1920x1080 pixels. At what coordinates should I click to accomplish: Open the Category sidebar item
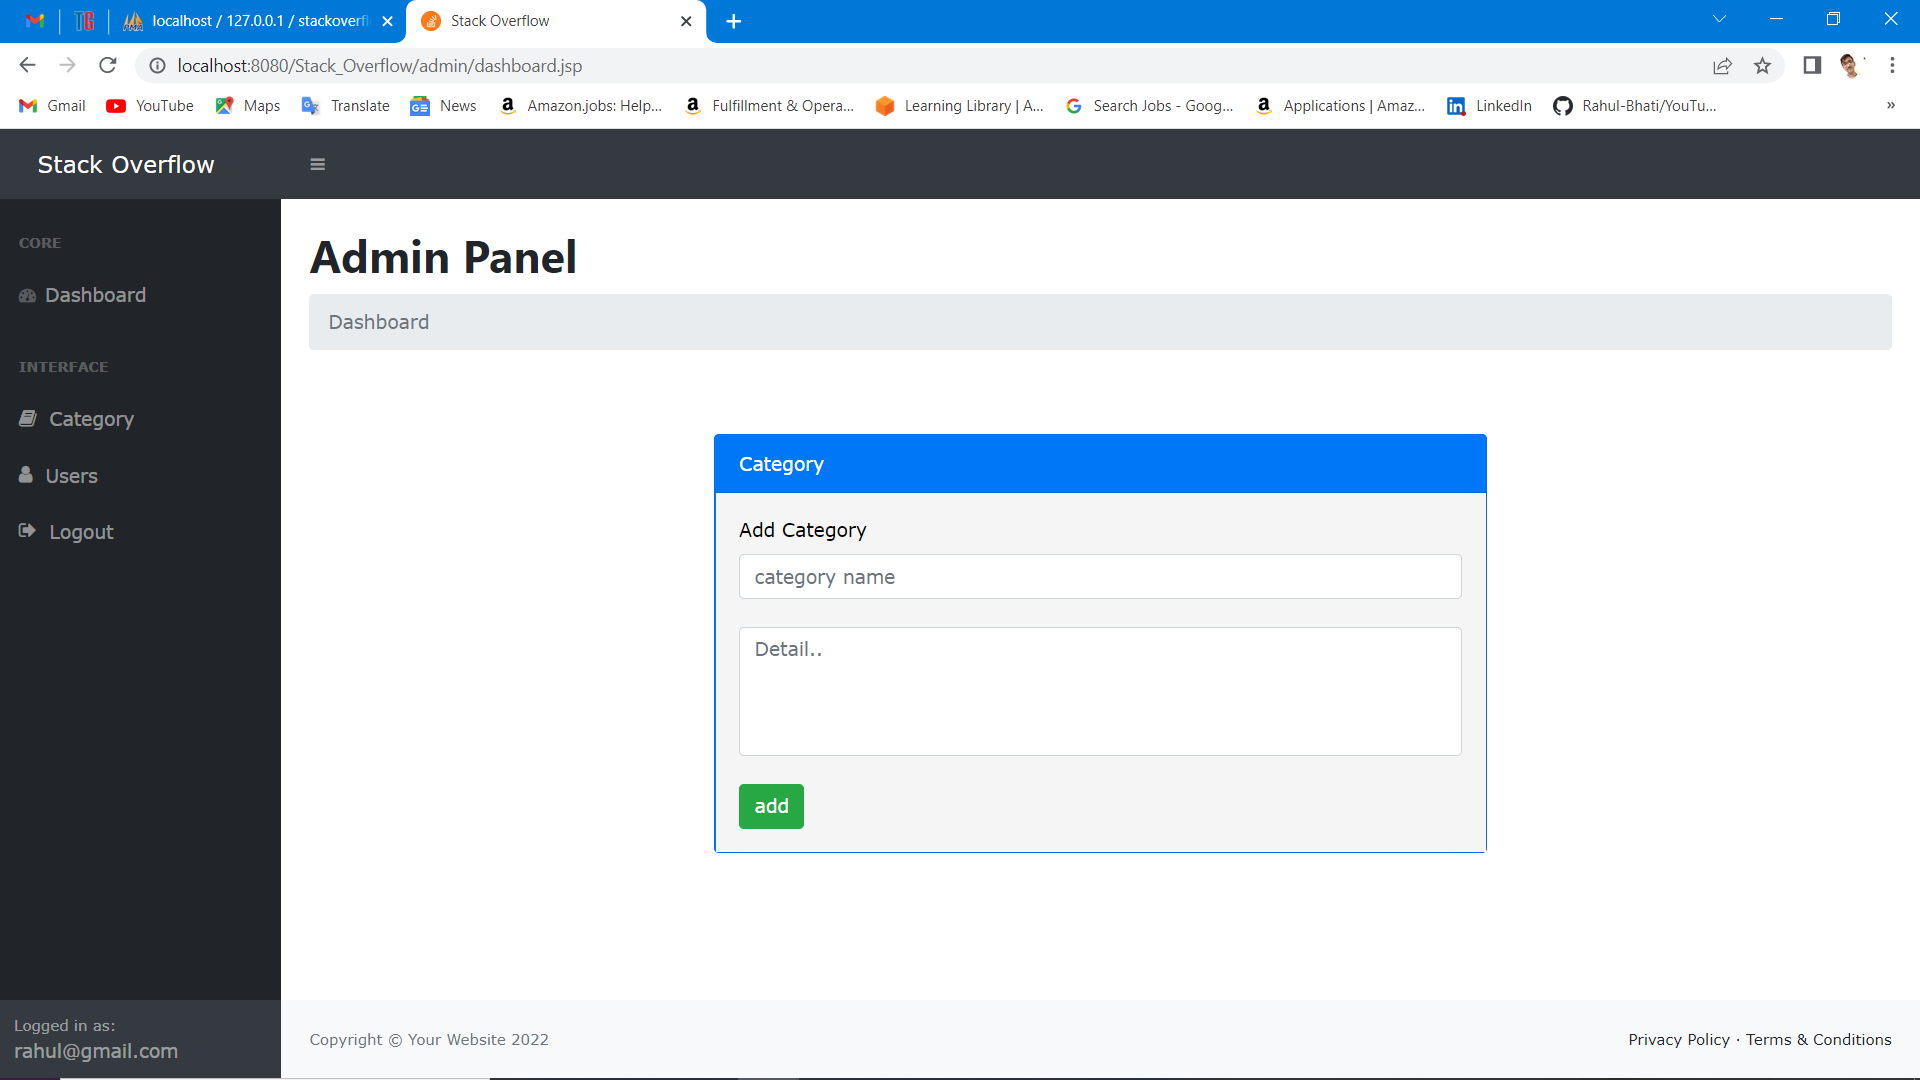pyautogui.click(x=91, y=419)
